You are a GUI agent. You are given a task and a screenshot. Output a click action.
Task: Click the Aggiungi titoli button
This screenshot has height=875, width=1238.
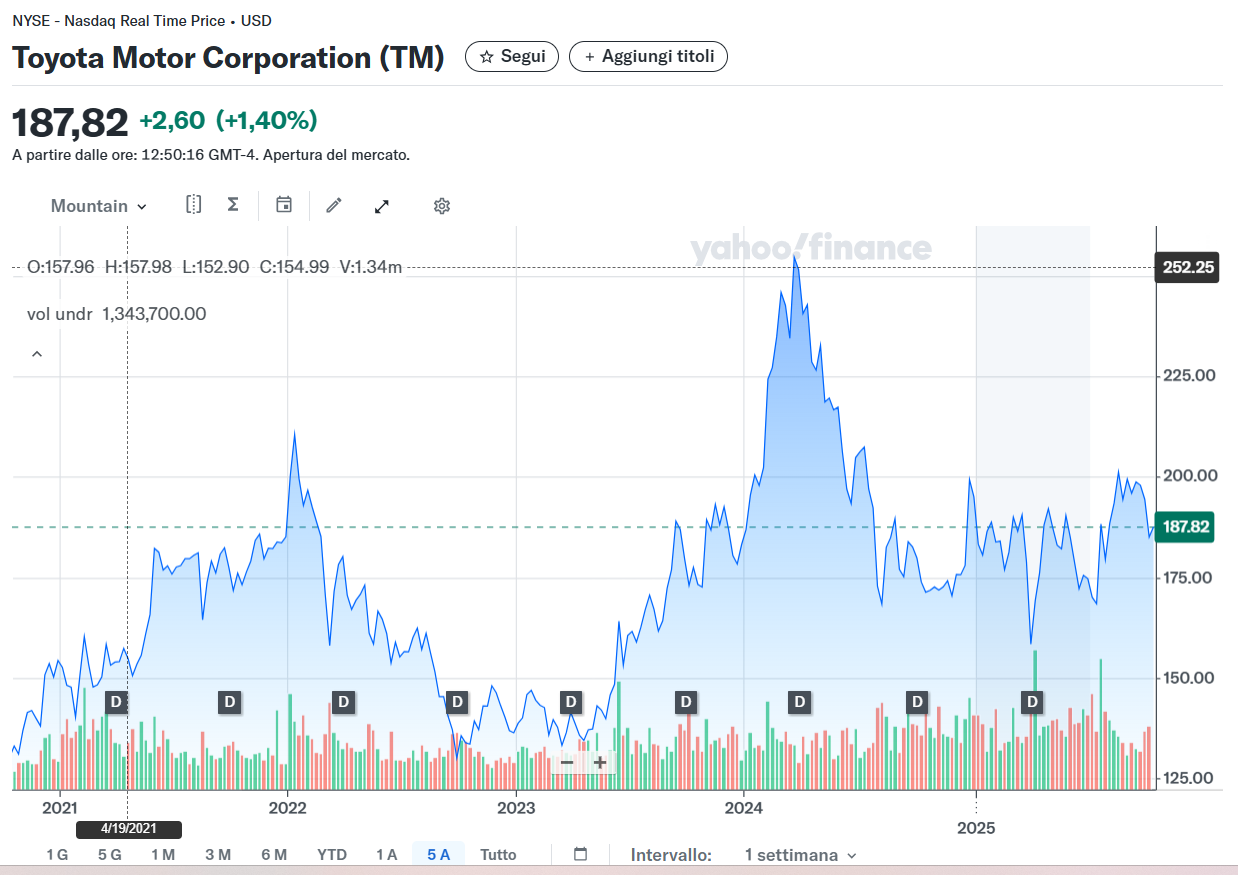pos(648,57)
